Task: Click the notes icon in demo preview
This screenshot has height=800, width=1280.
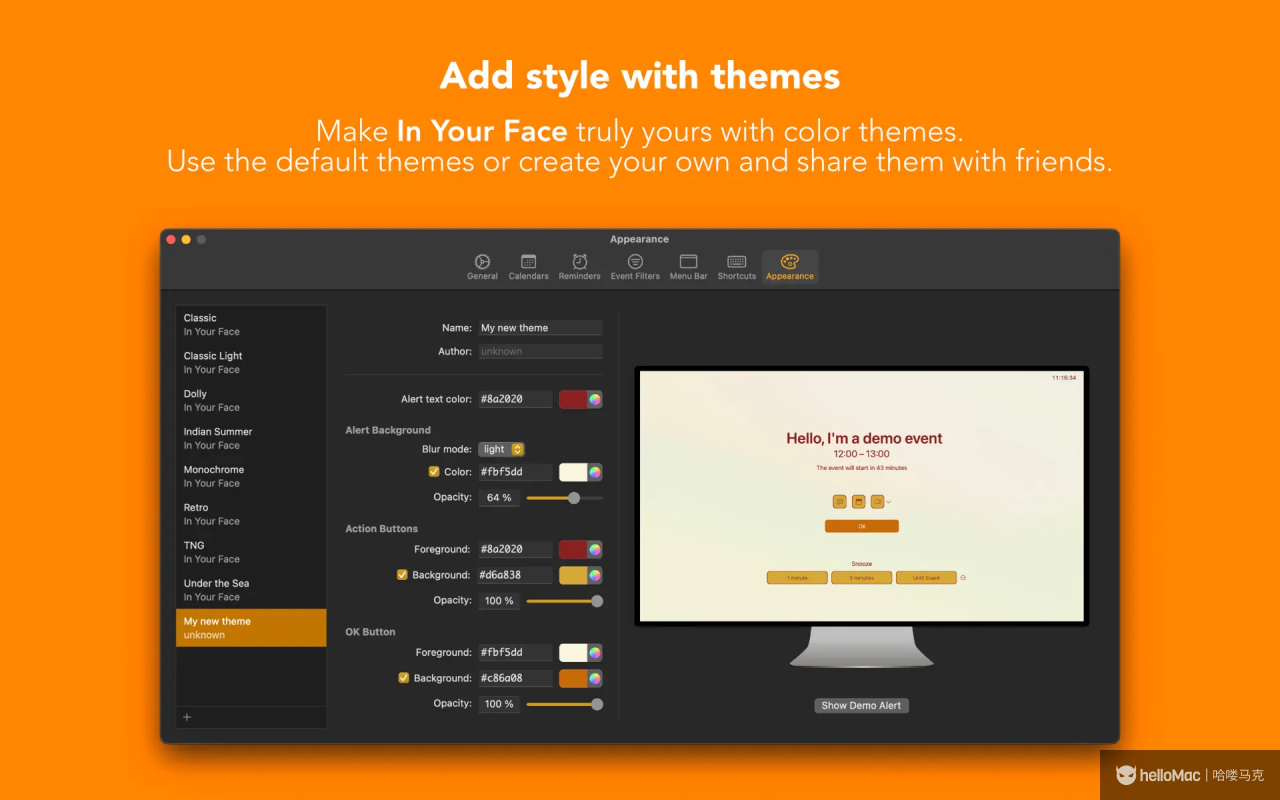Action: pyautogui.click(x=840, y=501)
